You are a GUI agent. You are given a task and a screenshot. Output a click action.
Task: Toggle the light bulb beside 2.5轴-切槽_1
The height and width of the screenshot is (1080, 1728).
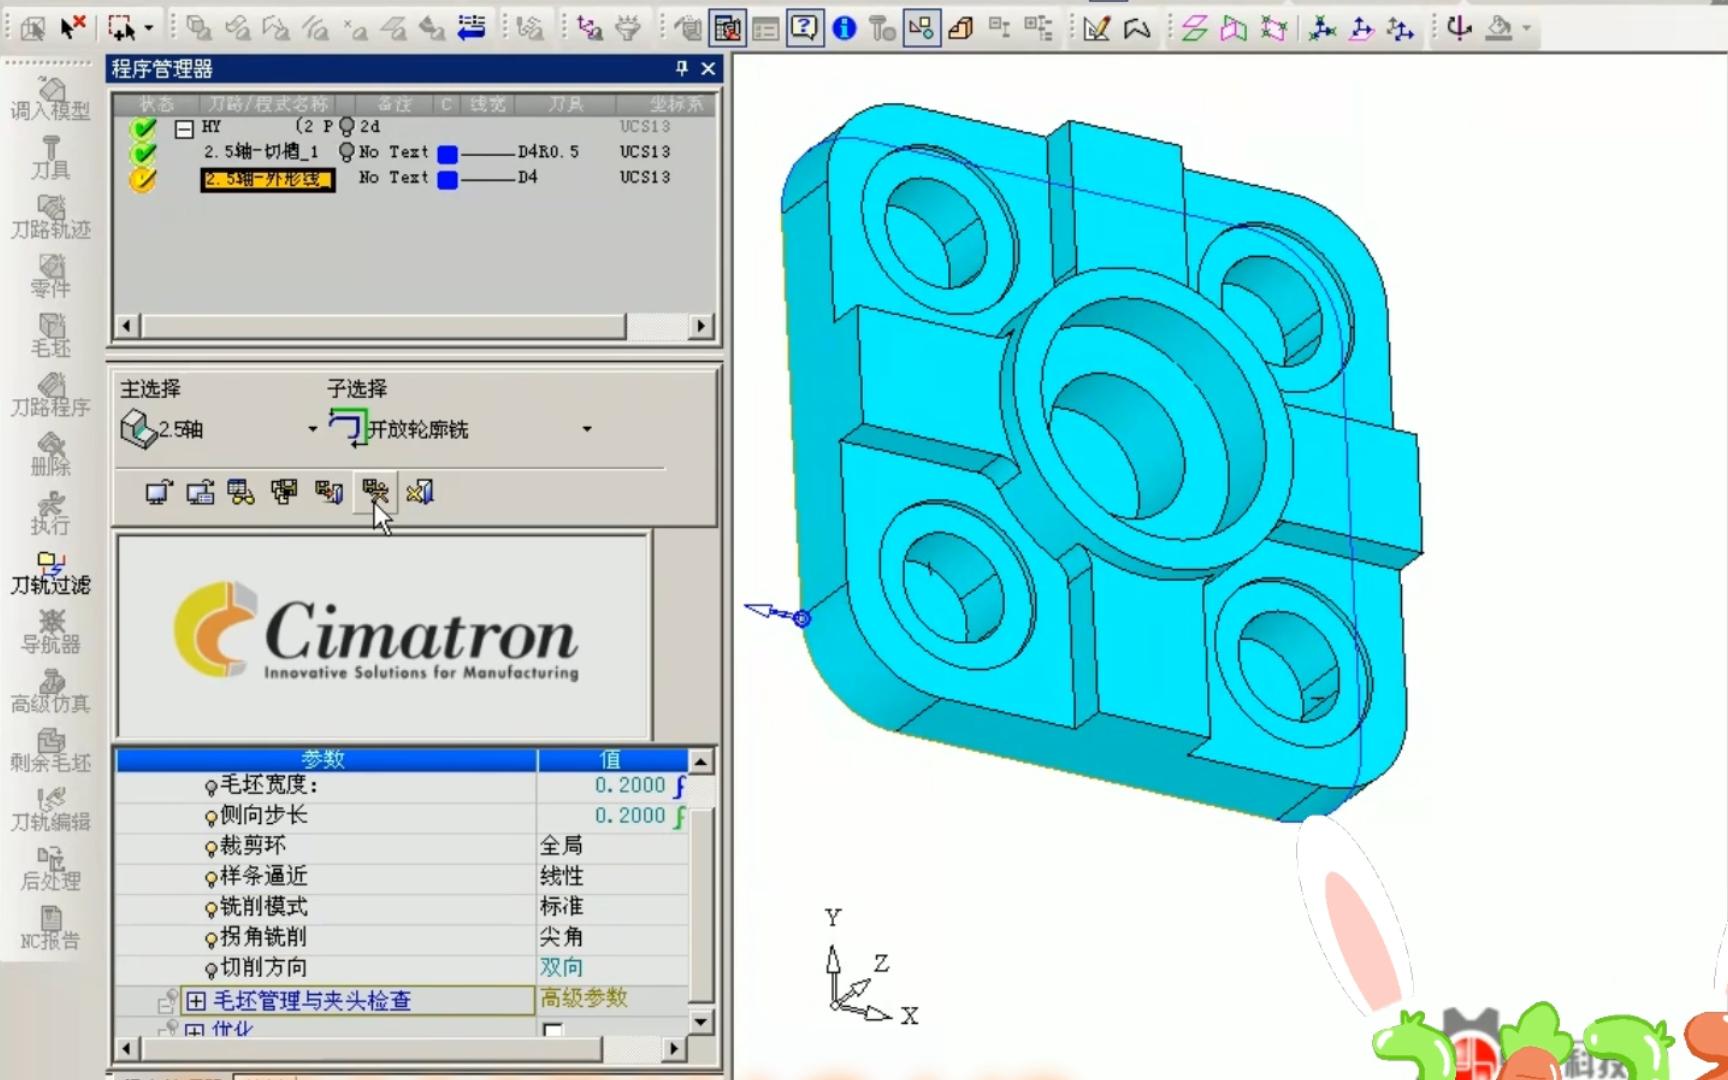pos(346,152)
